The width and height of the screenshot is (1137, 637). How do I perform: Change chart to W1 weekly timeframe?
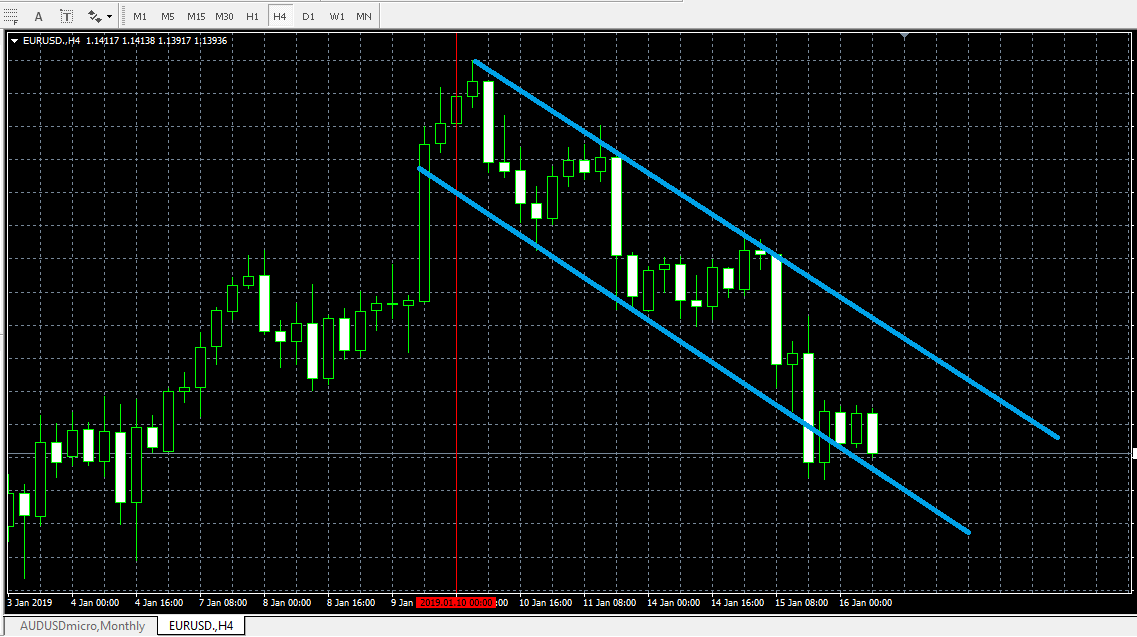click(x=337, y=17)
